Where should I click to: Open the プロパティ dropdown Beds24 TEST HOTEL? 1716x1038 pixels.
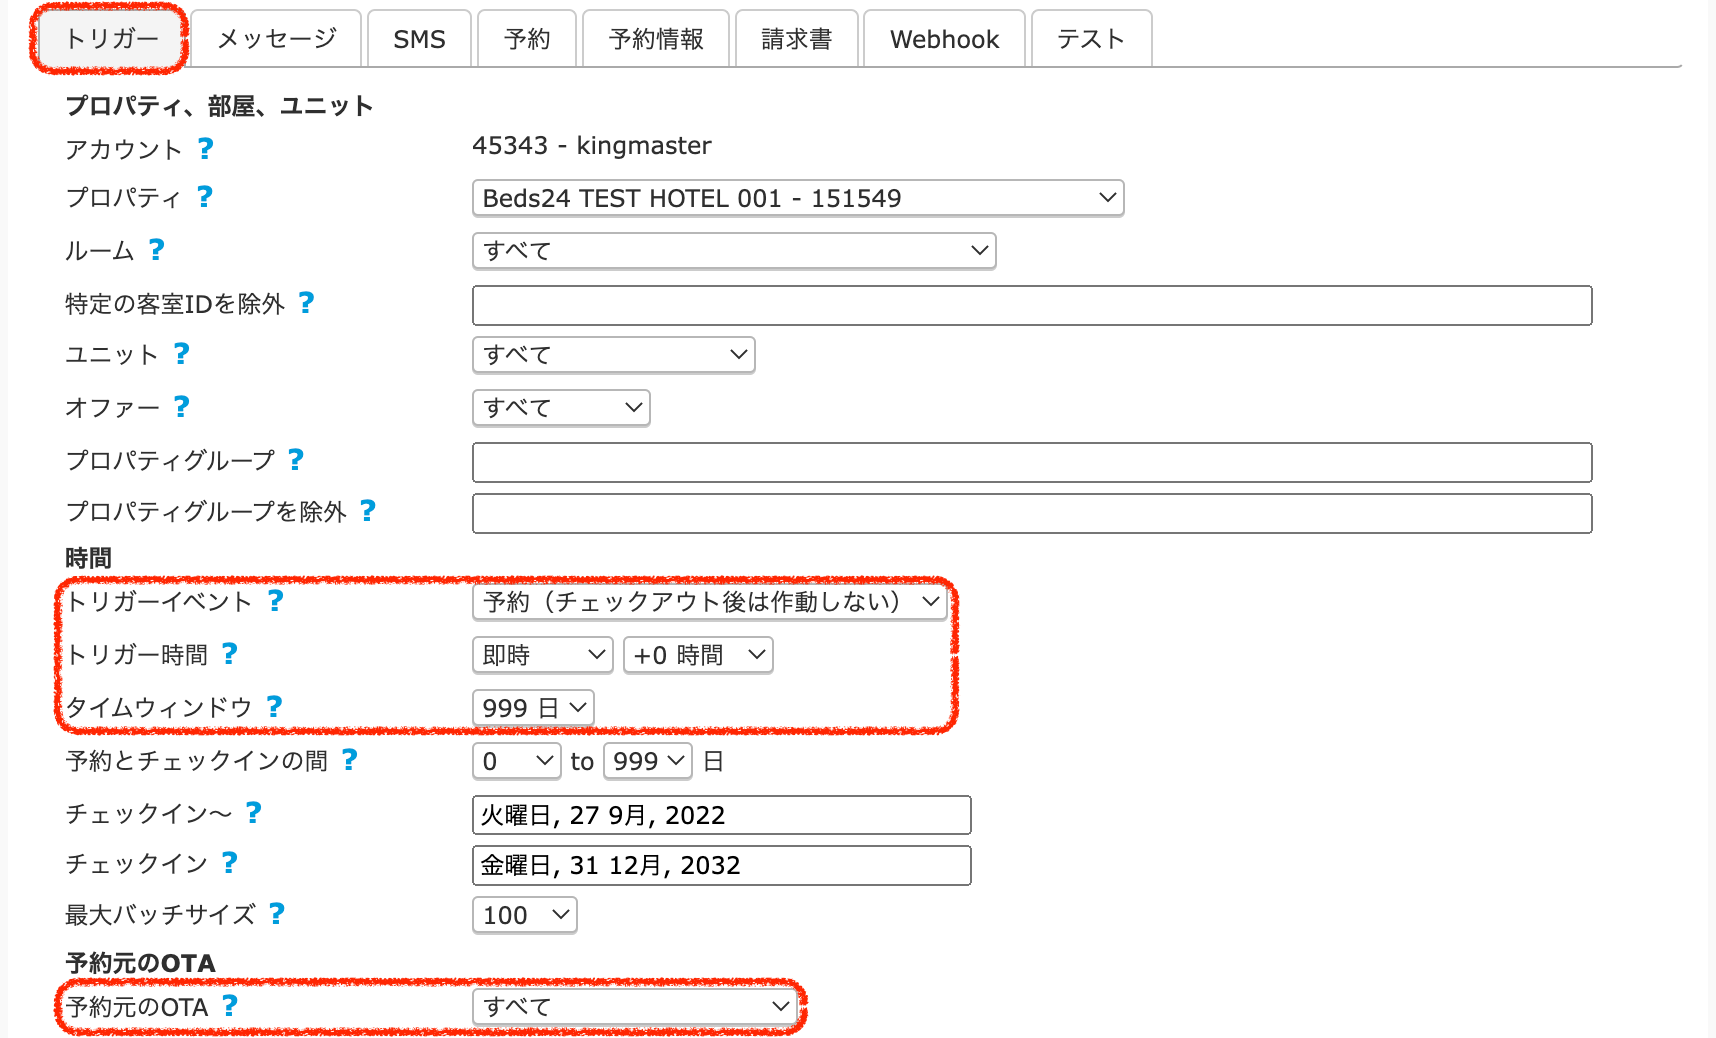(x=797, y=198)
